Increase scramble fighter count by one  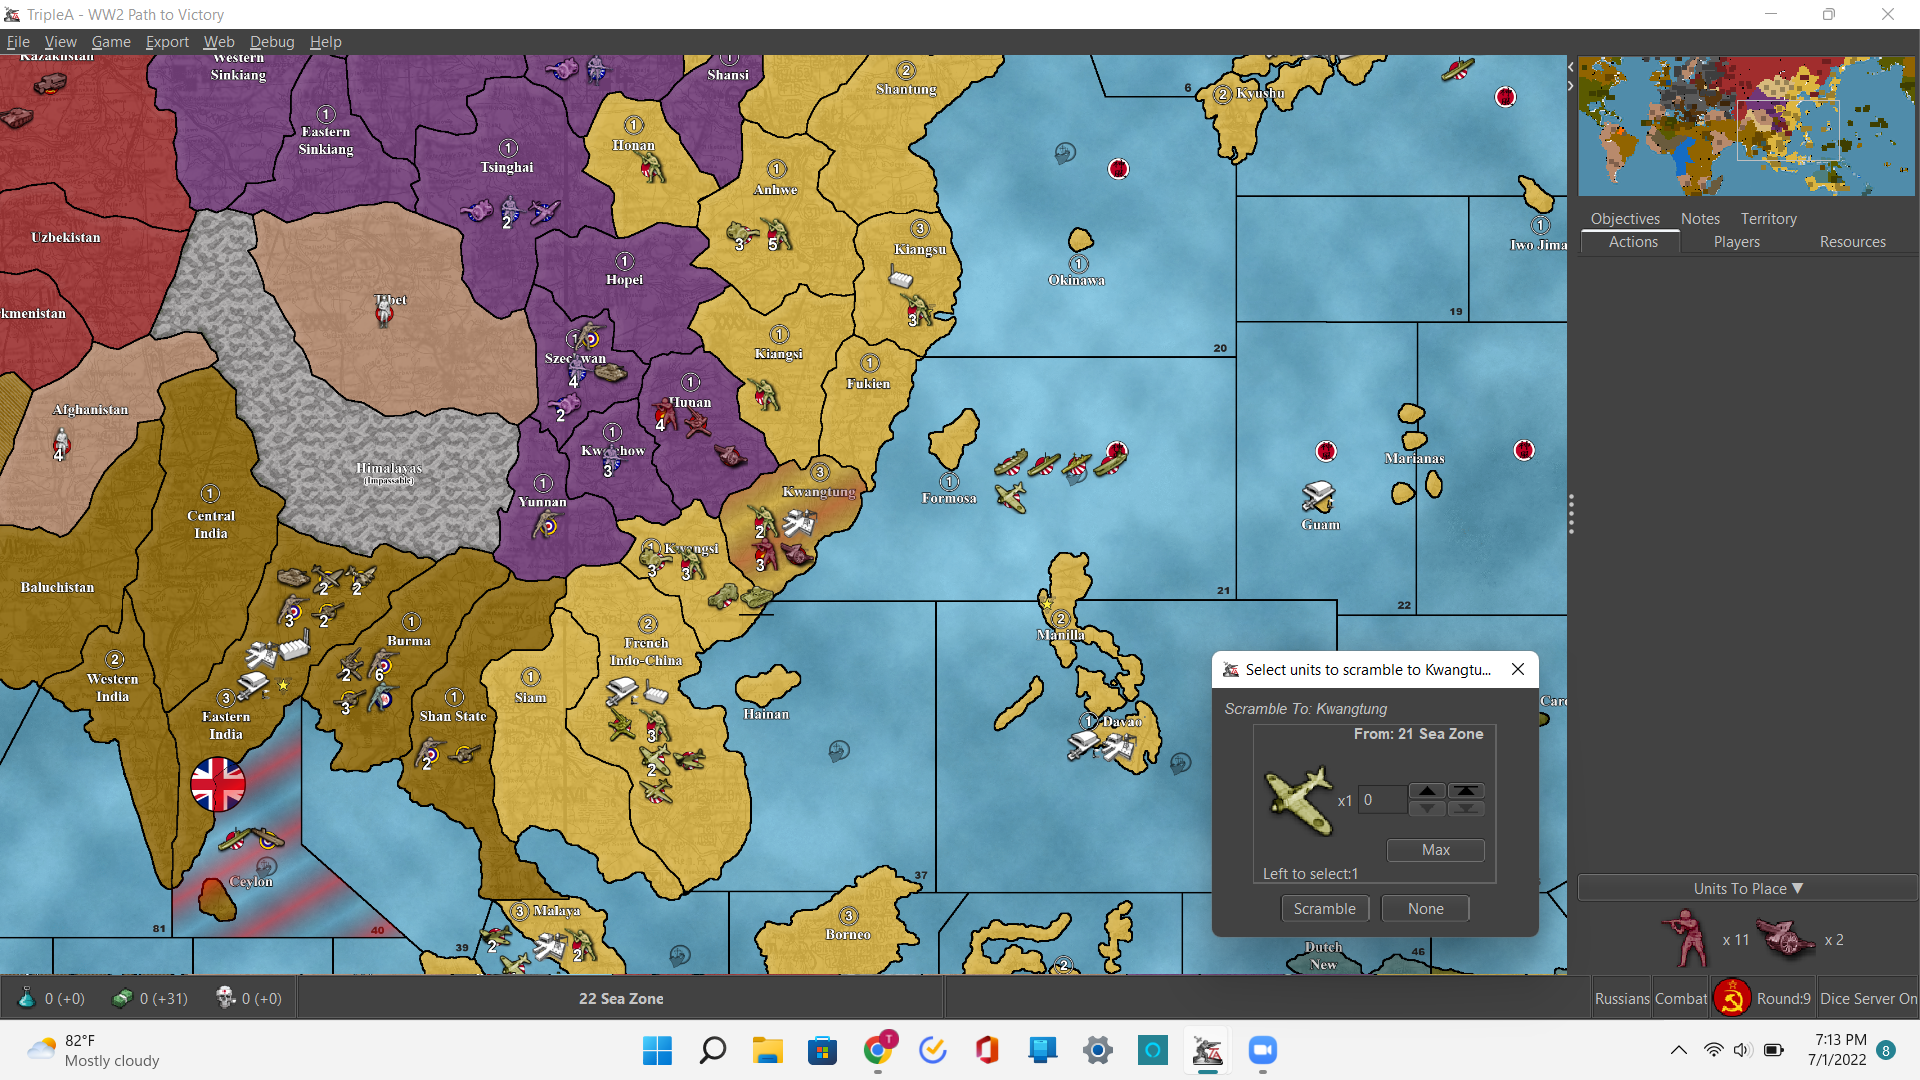1427,790
